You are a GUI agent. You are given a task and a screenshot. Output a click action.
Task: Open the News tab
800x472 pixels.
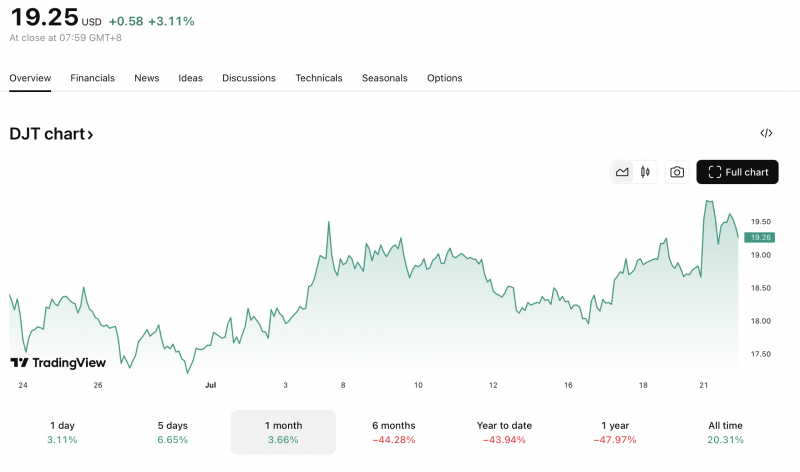[x=146, y=78]
